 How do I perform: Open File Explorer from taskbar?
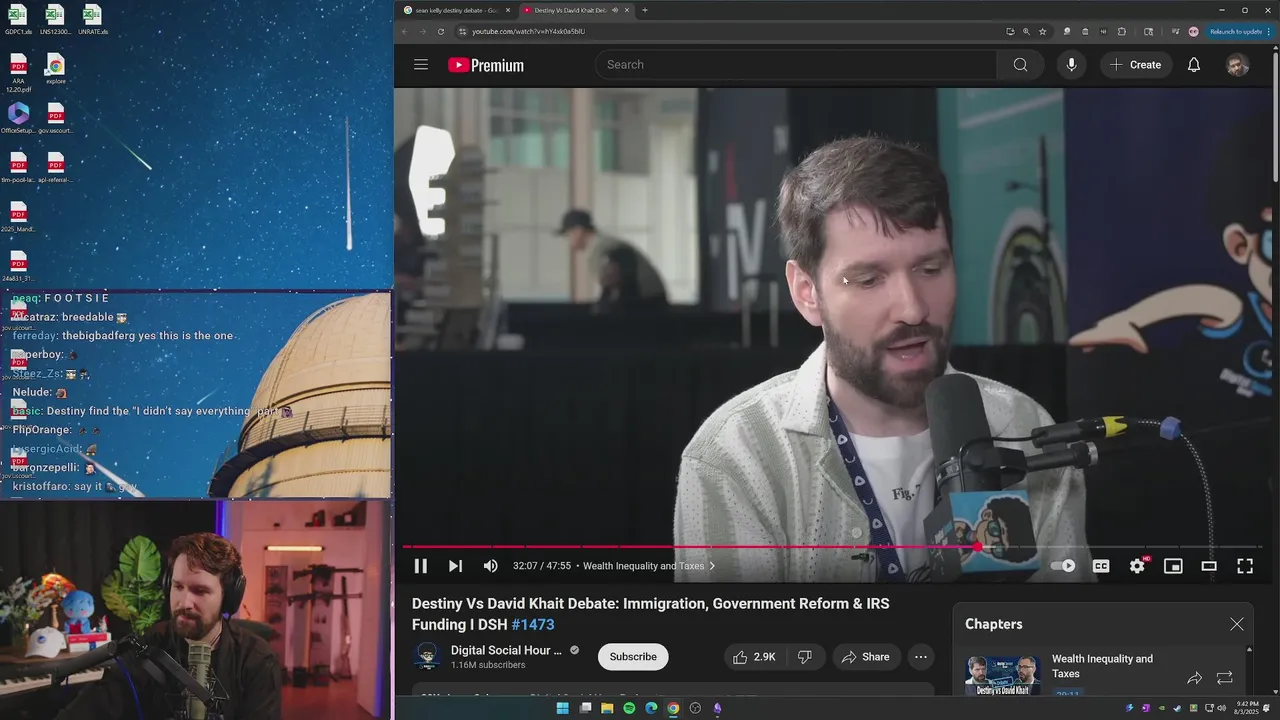607,708
